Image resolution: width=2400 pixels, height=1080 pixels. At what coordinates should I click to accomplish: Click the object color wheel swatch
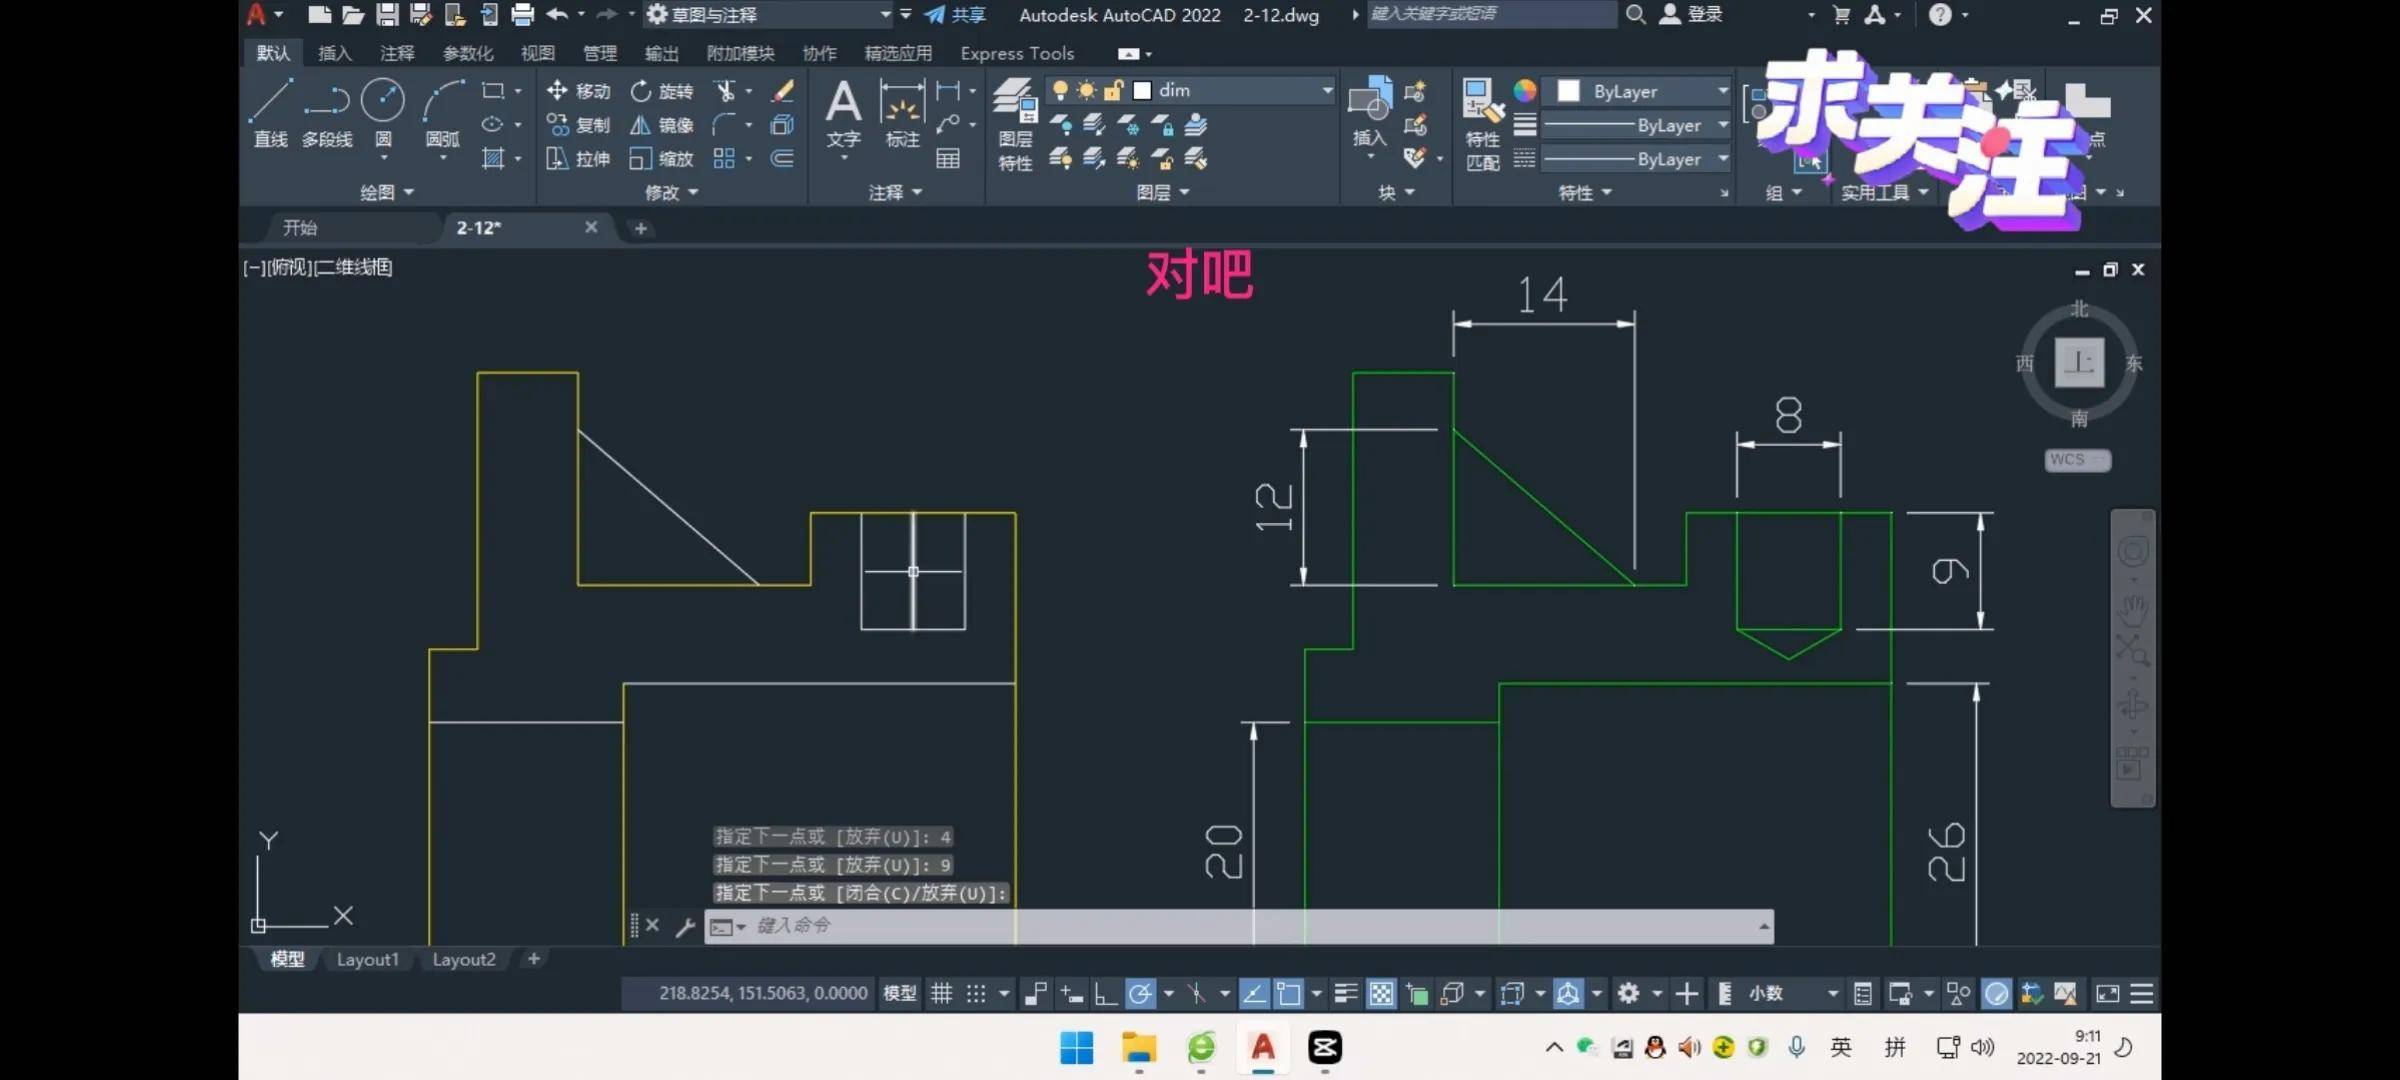click(1524, 91)
